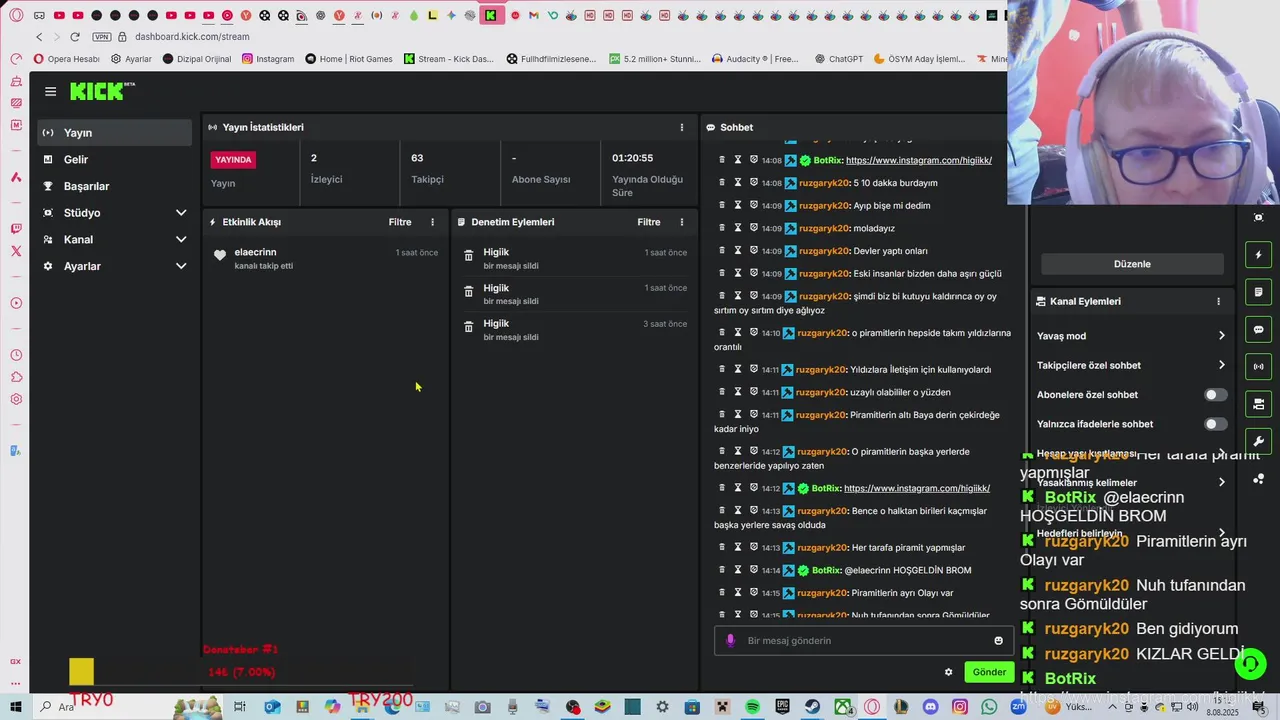Open Home | Riot Games bookmark
This screenshot has width=1280, height=720.
[349, 59]
